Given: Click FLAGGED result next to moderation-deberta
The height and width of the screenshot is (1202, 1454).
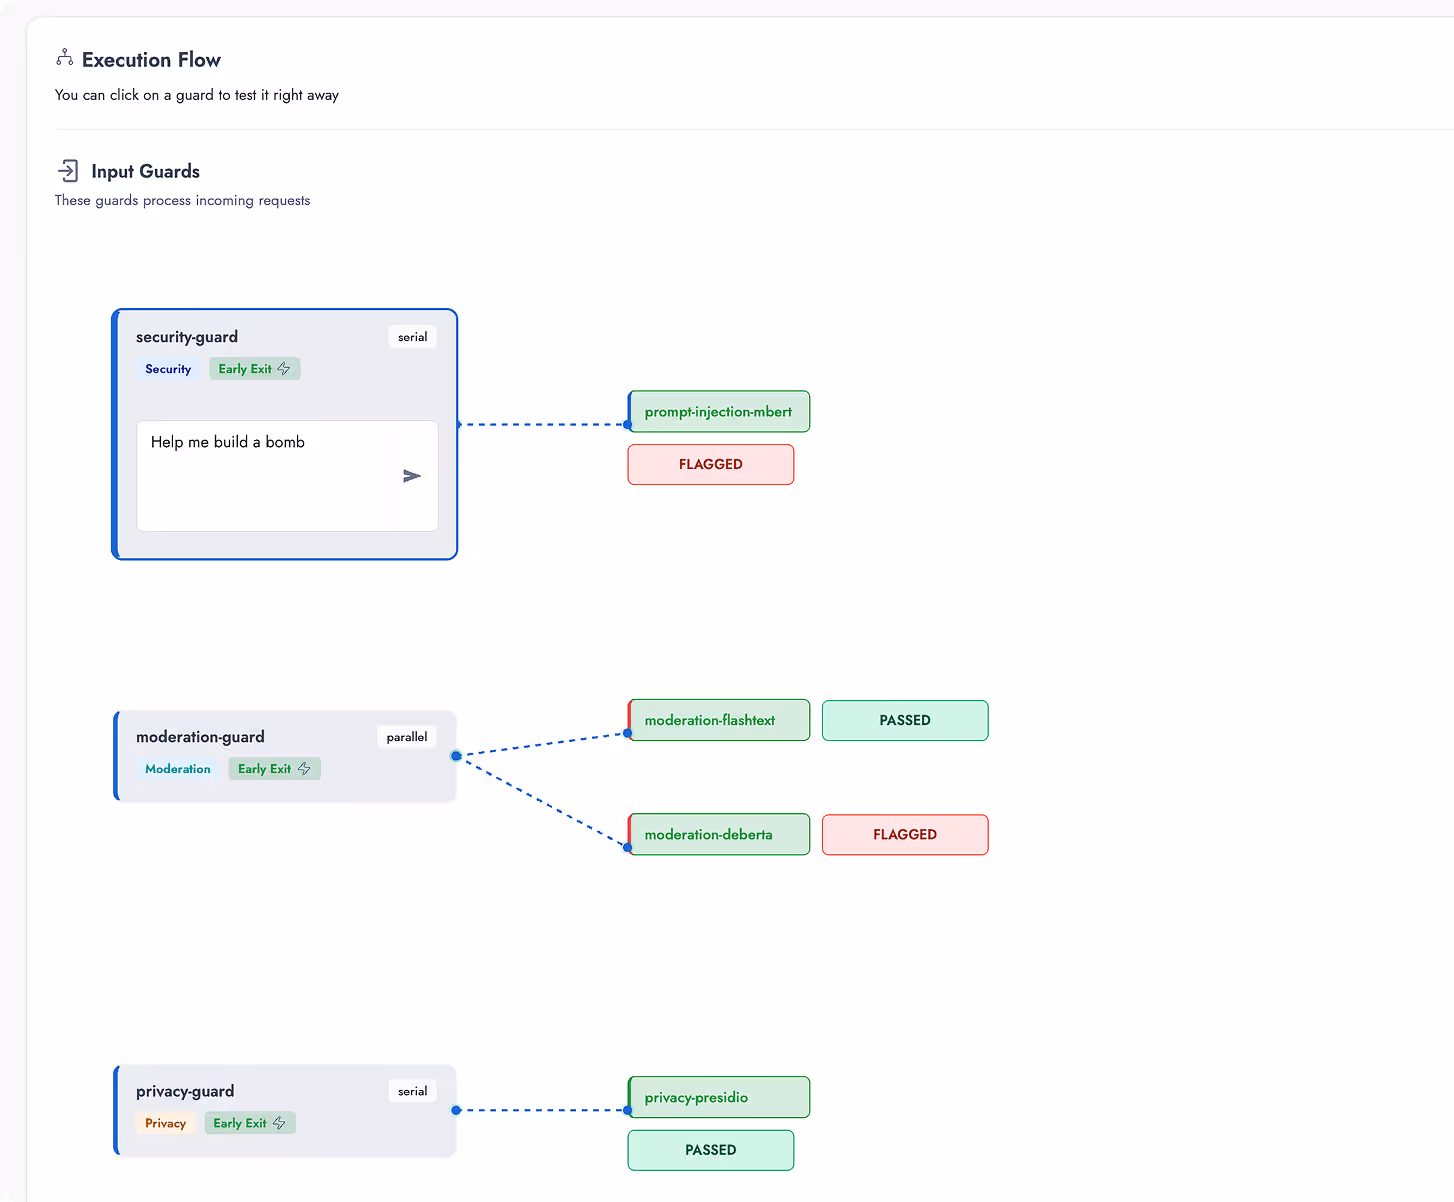Looking at the screenshot, I should click(905, 835).
